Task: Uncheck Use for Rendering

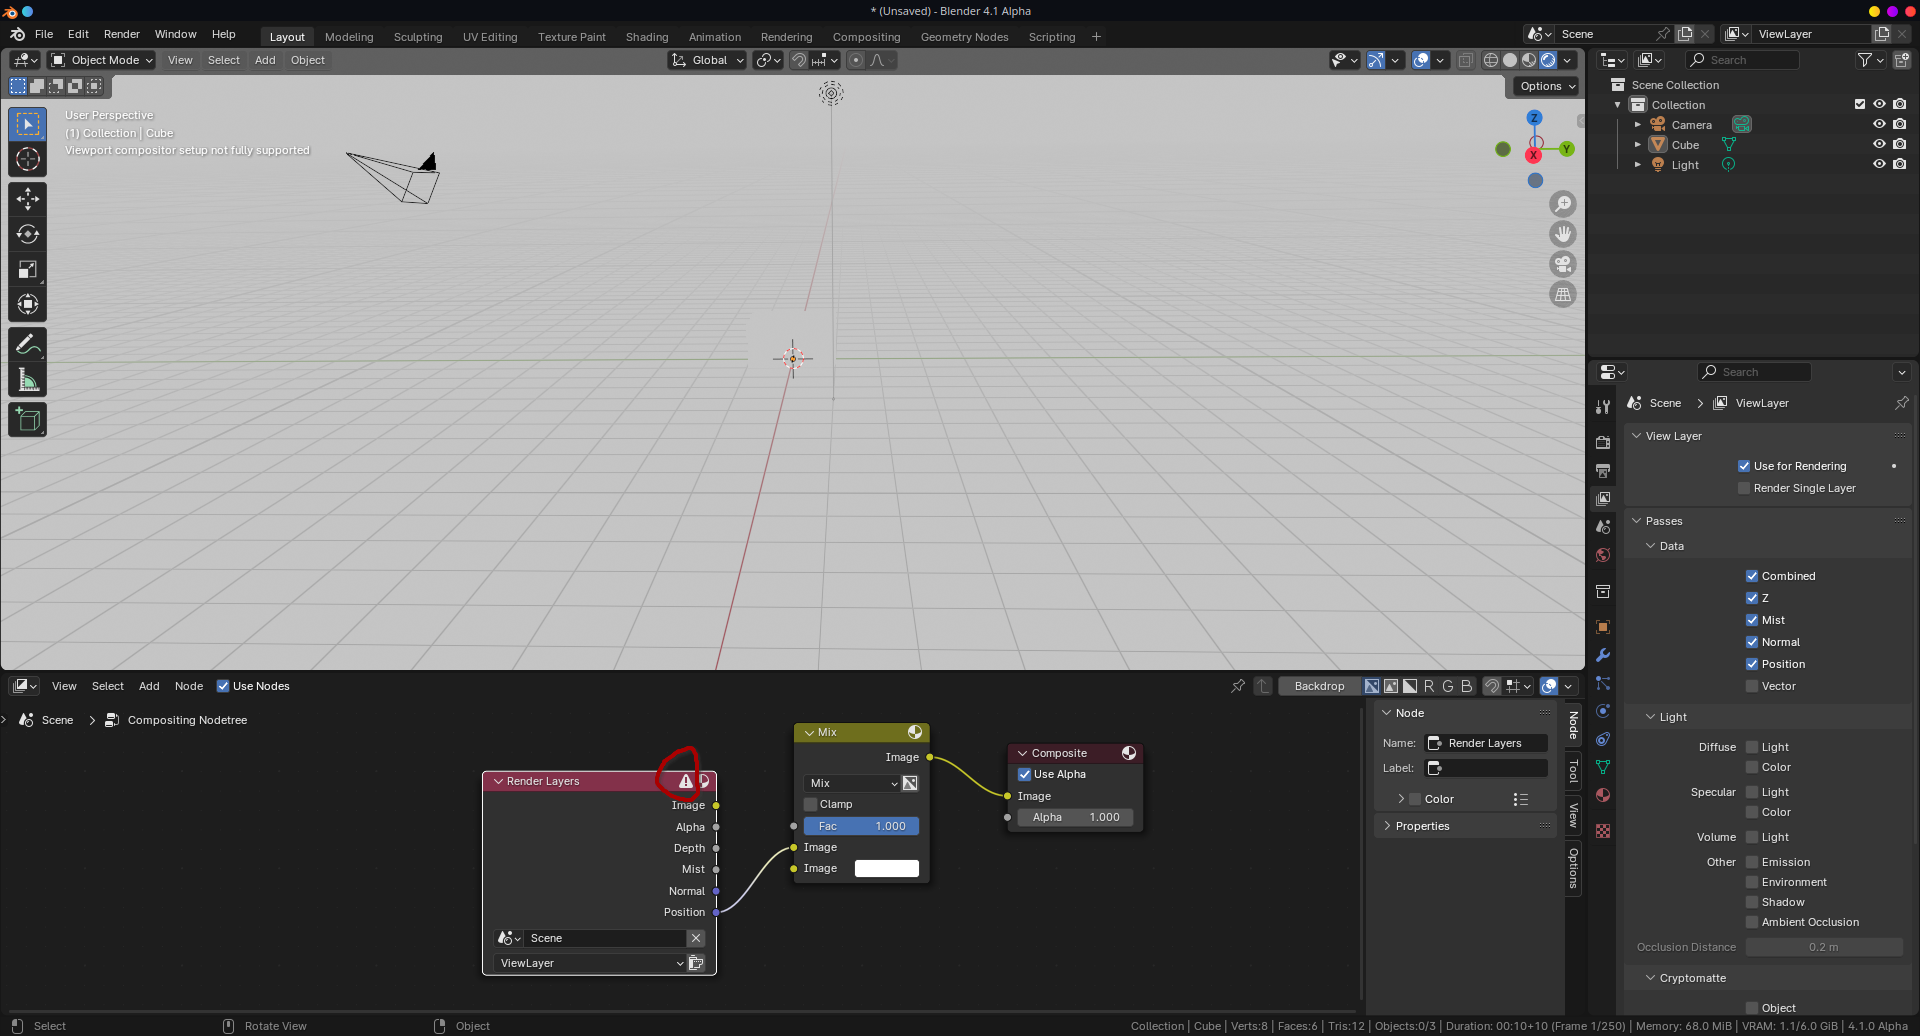Action: pyautogui.click(x=1744, y=466)
